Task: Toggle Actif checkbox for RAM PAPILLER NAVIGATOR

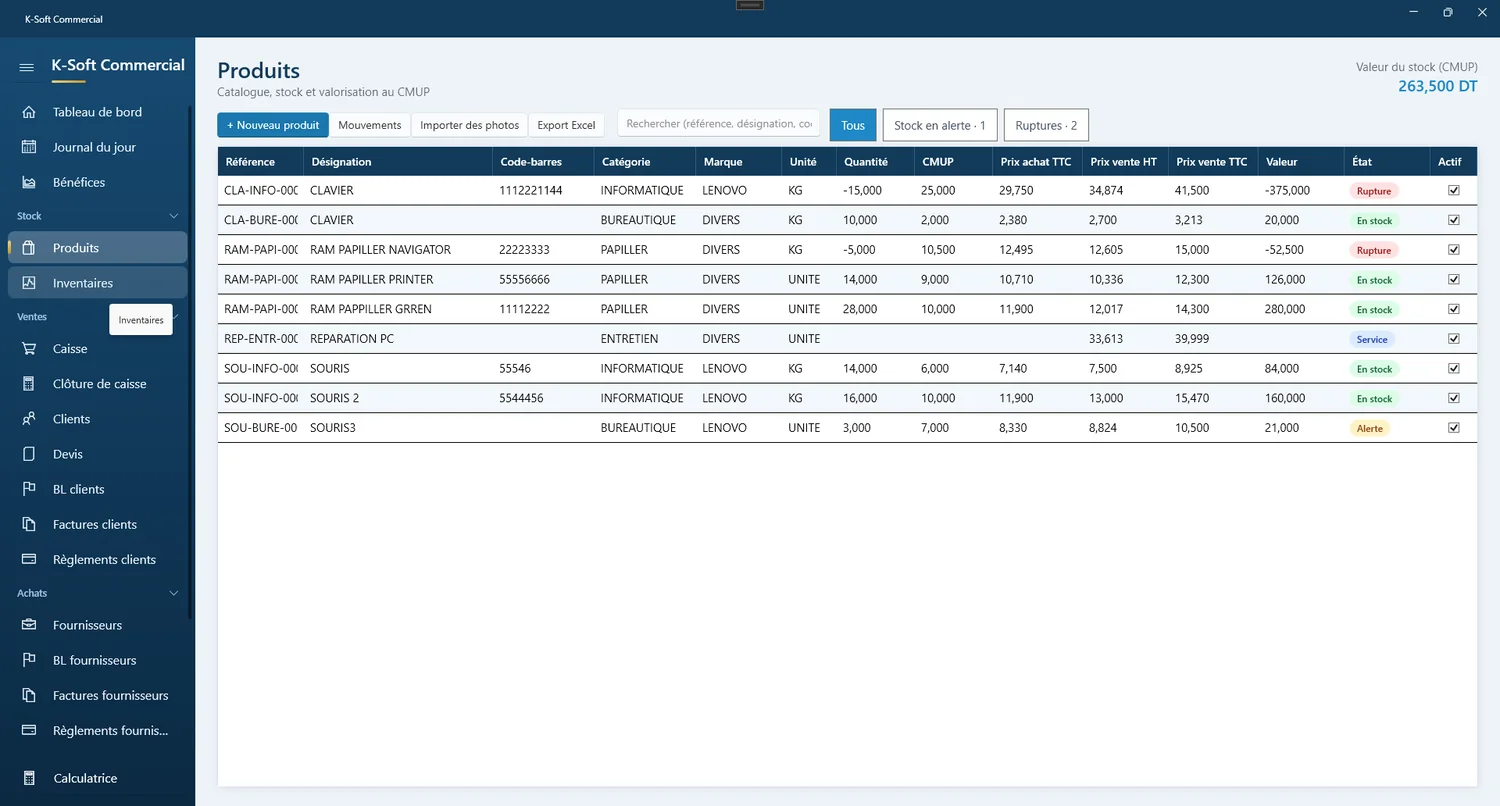Action: (1454, 249)
